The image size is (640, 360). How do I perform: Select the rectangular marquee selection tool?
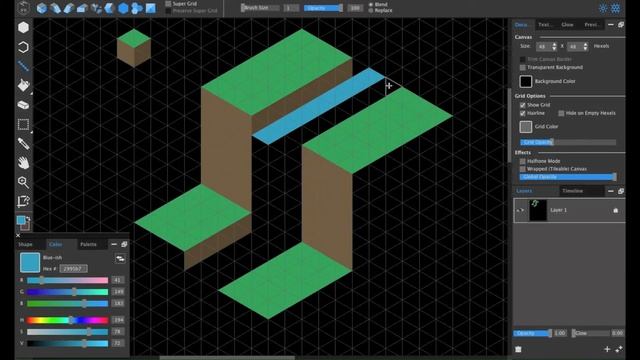tap(23, 124)
